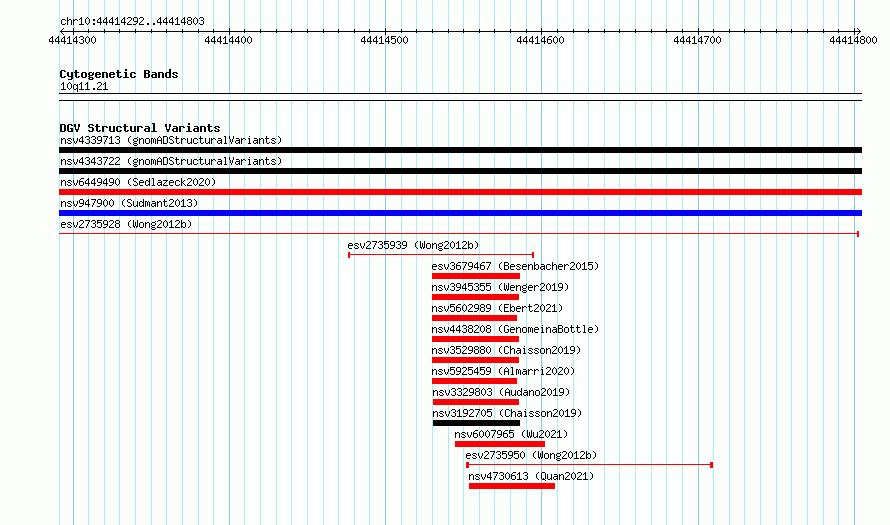The height and width of the screenshot is (525, 890).
Task: Click the red bar under nsv3529880
Action: (475, 360)
